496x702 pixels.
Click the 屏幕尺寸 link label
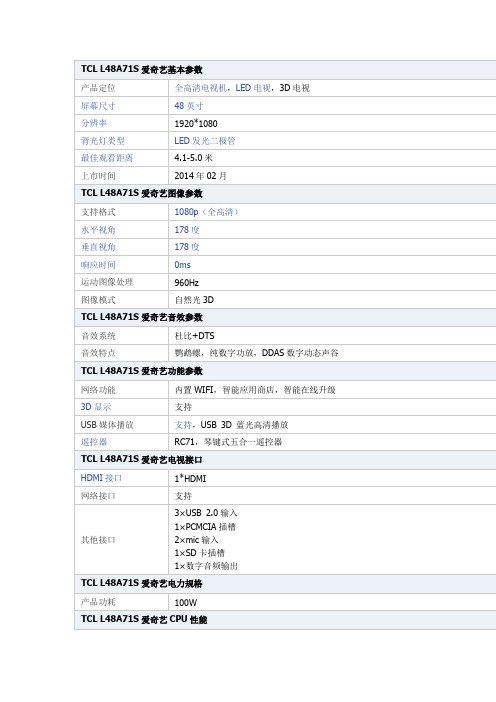pos(98,106)
